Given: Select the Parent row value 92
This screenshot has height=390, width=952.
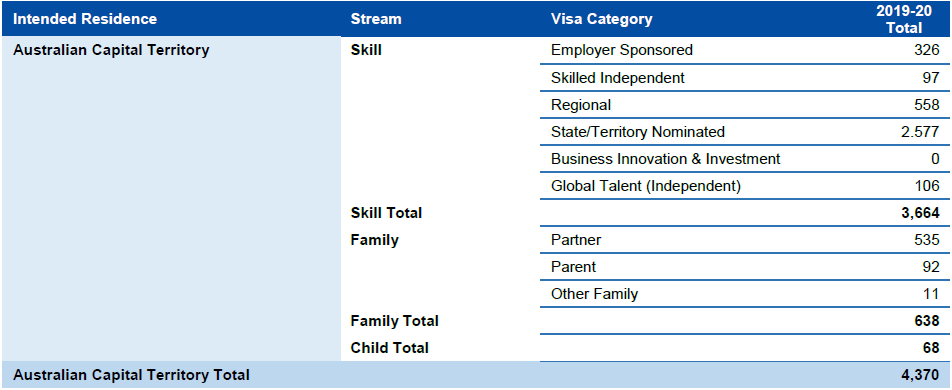Looking at the screenshot, I should pyautogui.click(x=930, y=267).
